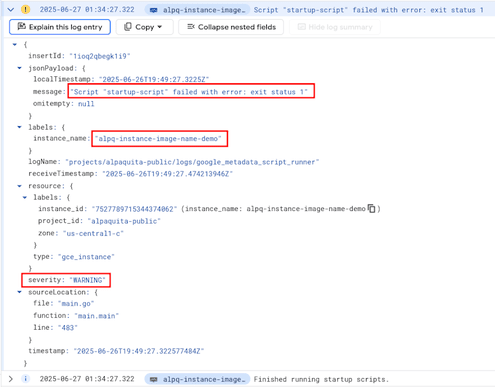This screenshot has width=495, height=387.
Task: Click the logName value google_metadata_script_runner
Action: click(x=192, y=162)
